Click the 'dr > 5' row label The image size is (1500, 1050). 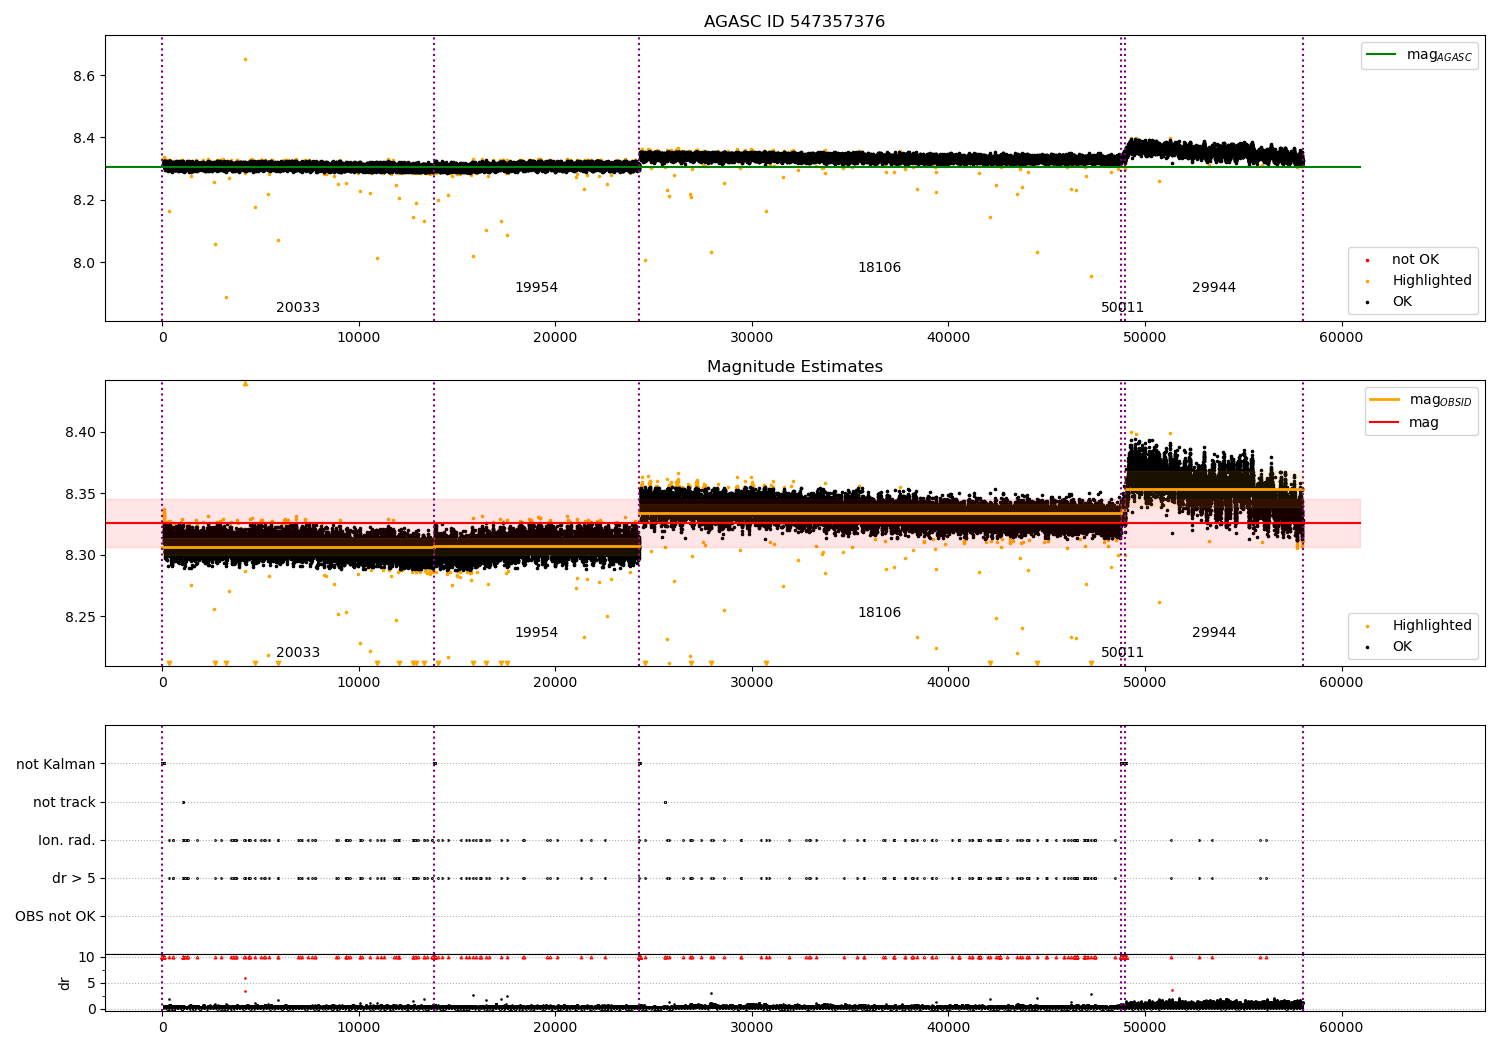click(x=74, y=879)
